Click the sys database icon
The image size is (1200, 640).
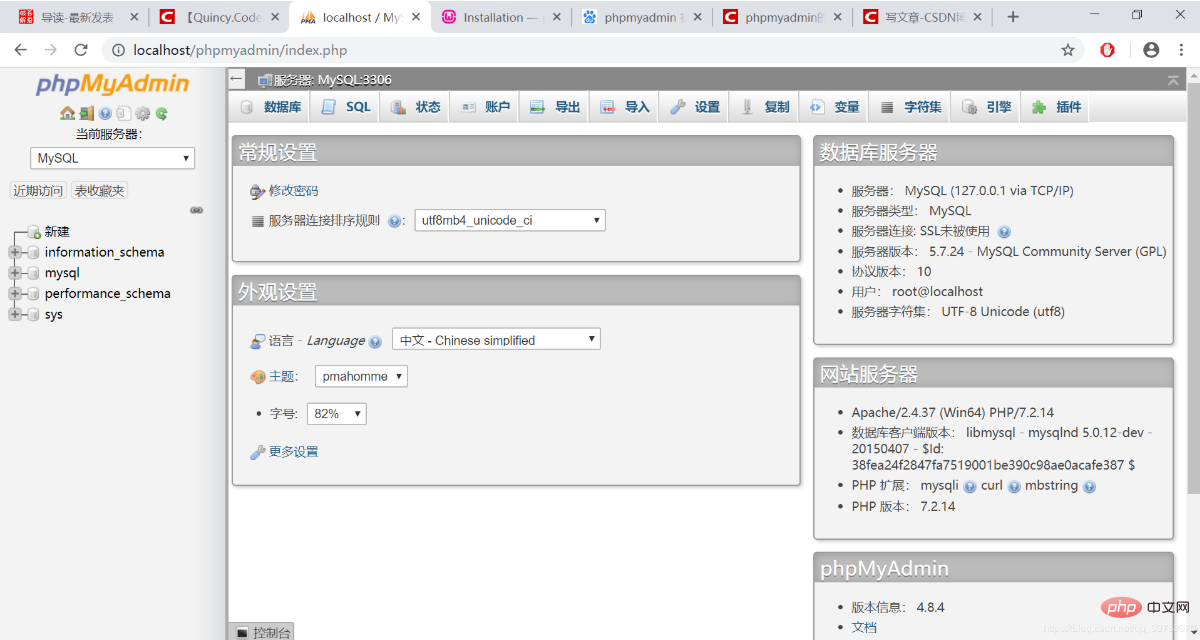click(34, 315)
